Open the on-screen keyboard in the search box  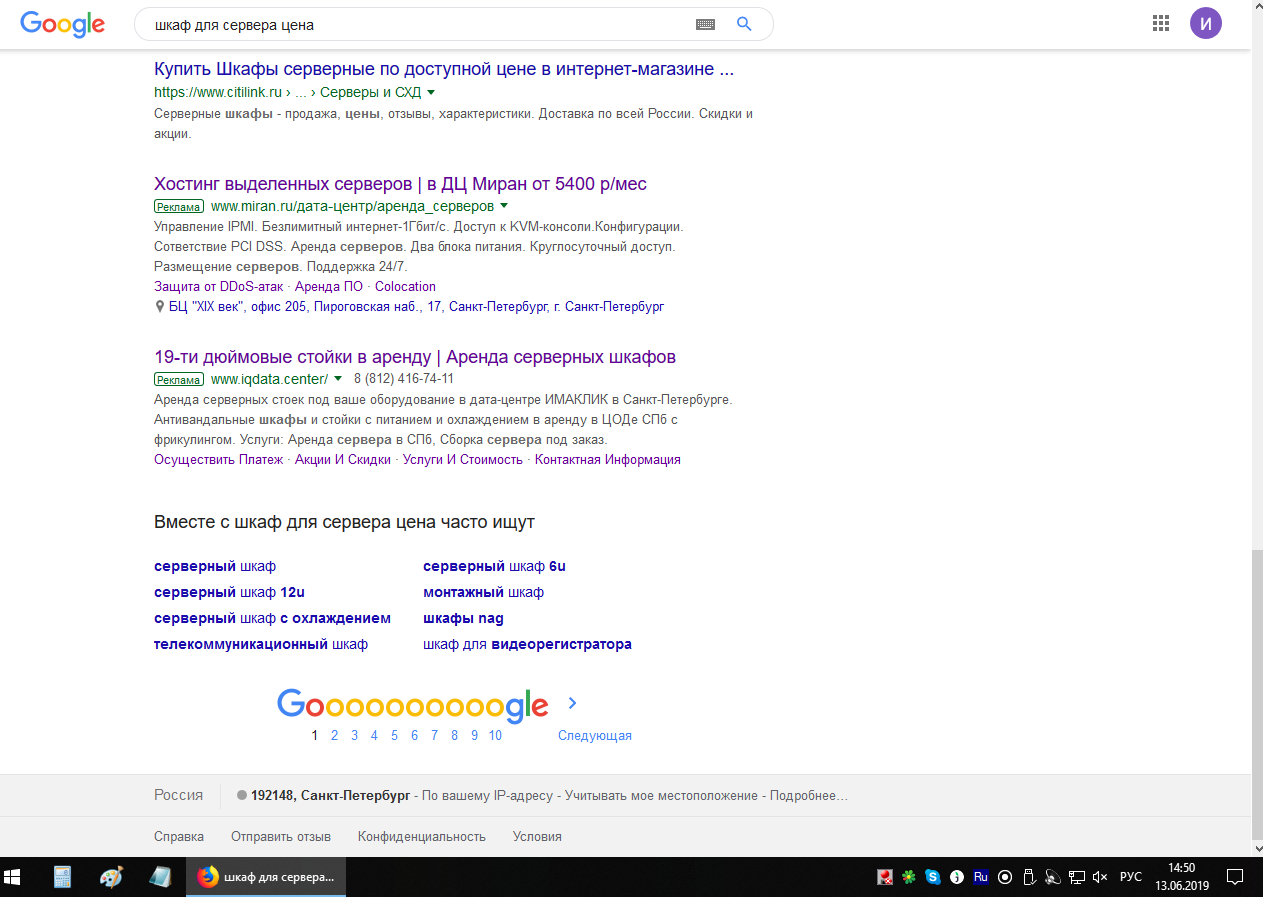click(705, 24)
